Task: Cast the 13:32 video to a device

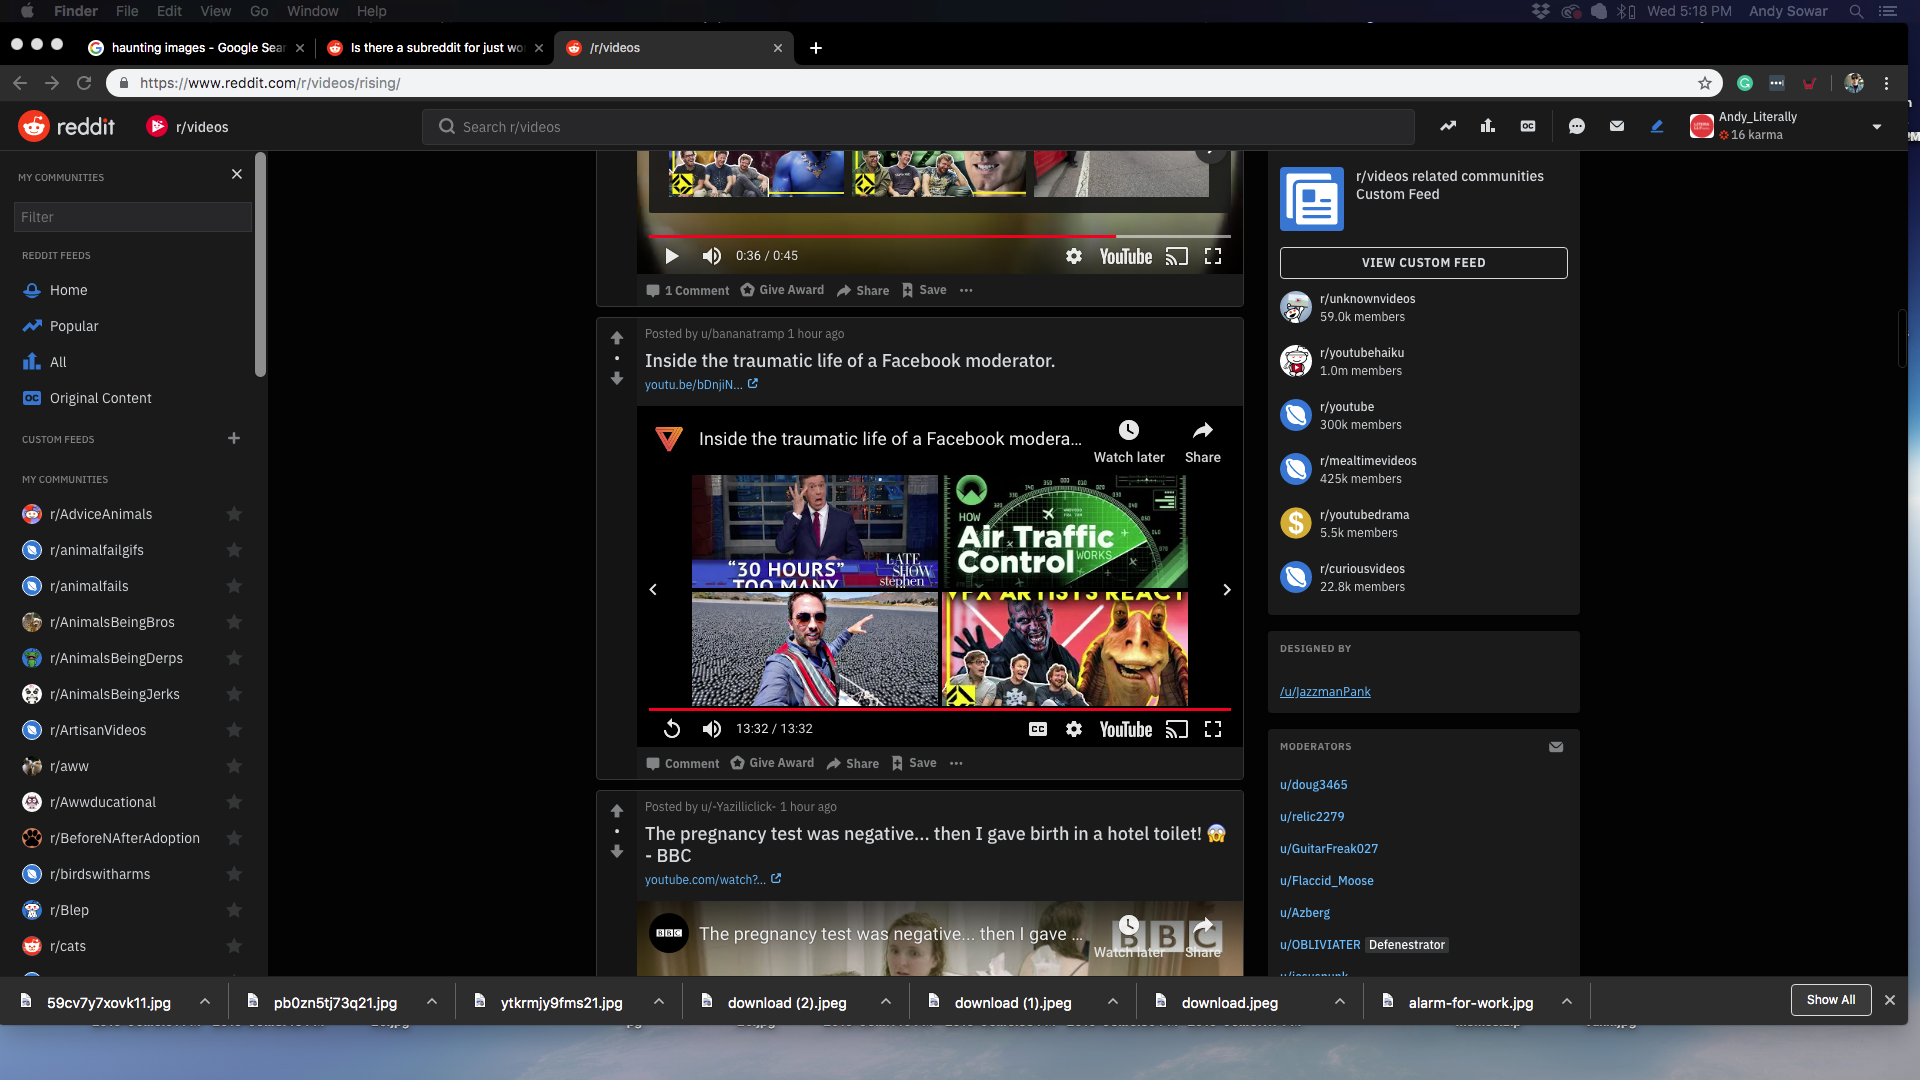Action: pyautogui.click(x=1177, y=729)
